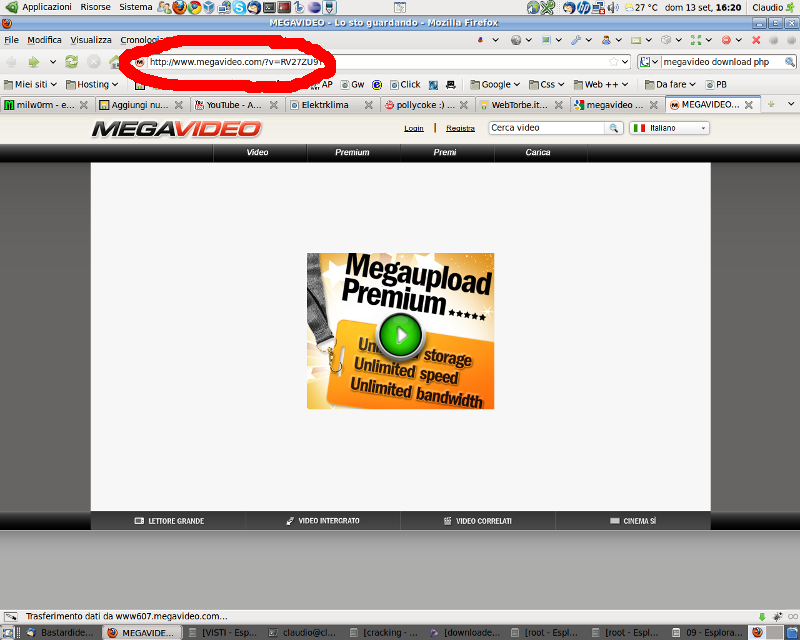Screen dimensions: 800x640
Task: Click the green resize arrows icon in the developer toolbar
Action: [x=696, y=40]
